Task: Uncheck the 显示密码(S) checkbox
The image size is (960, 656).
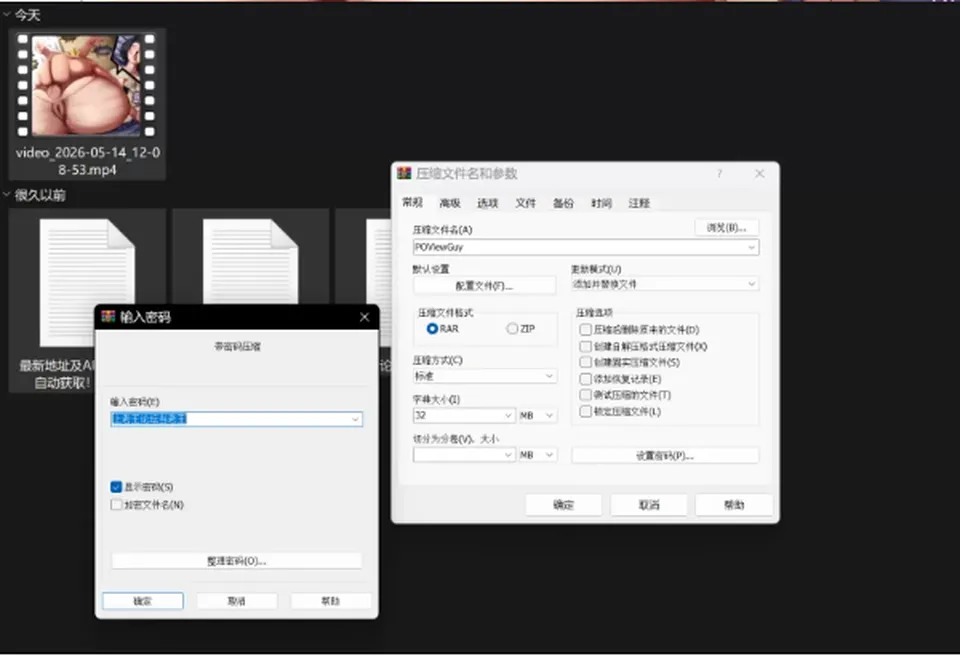Action: (x=116, y=487)
